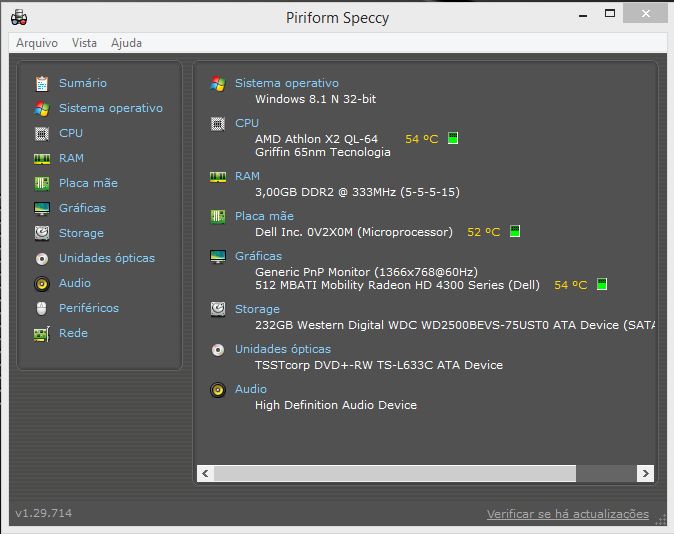The width and height of the screenshot is (674, 534).
Task: Click the Periféricos mouse icon in sidebar
Action: click(x=42, y=308)
